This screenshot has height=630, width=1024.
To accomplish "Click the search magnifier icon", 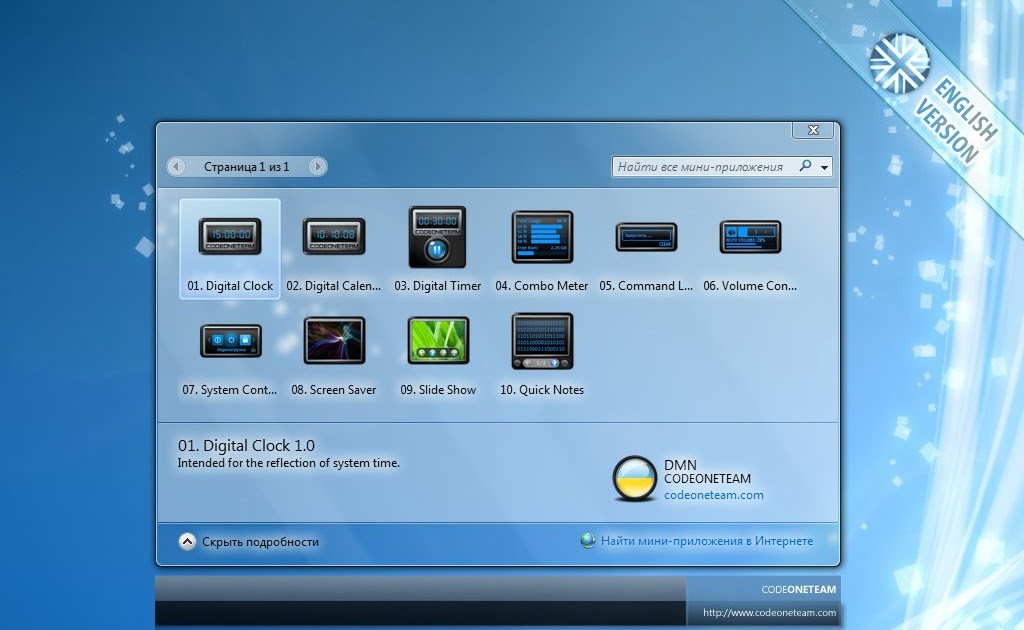I will [x=805, y=166].
